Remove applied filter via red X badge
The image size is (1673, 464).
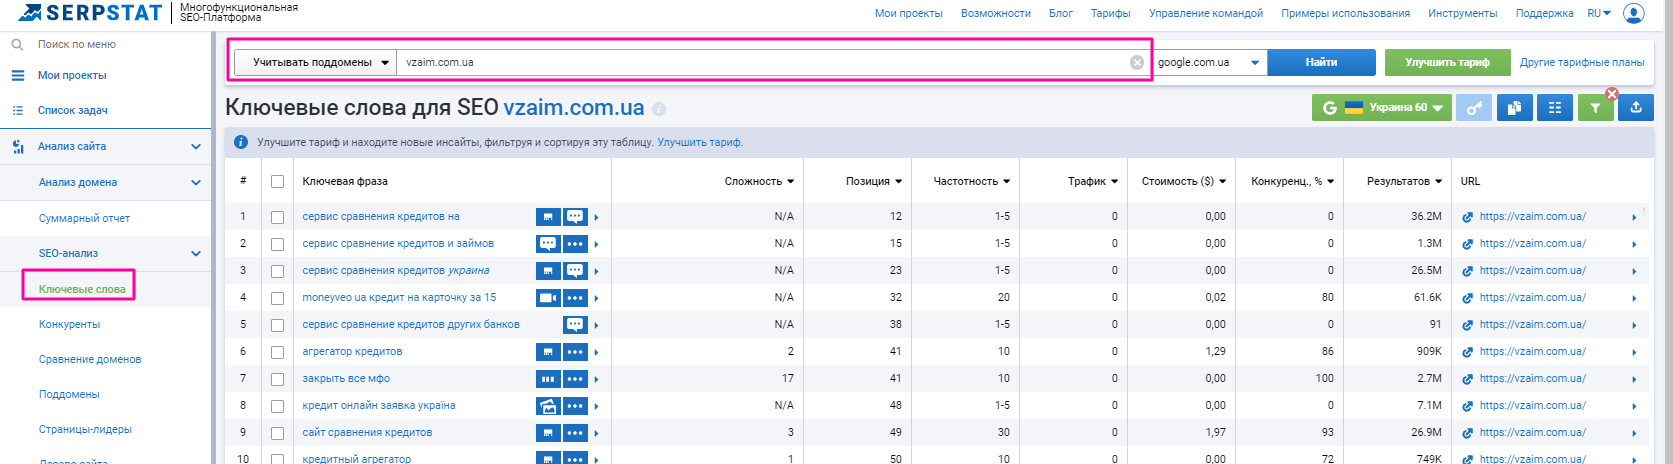click(1612, 94)
